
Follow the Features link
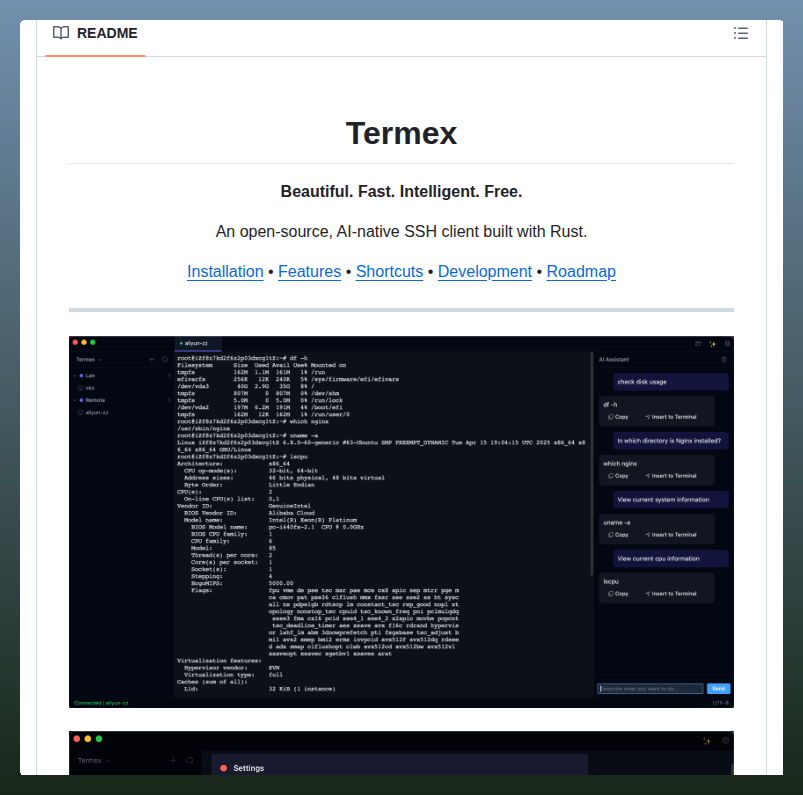(309, 271)
